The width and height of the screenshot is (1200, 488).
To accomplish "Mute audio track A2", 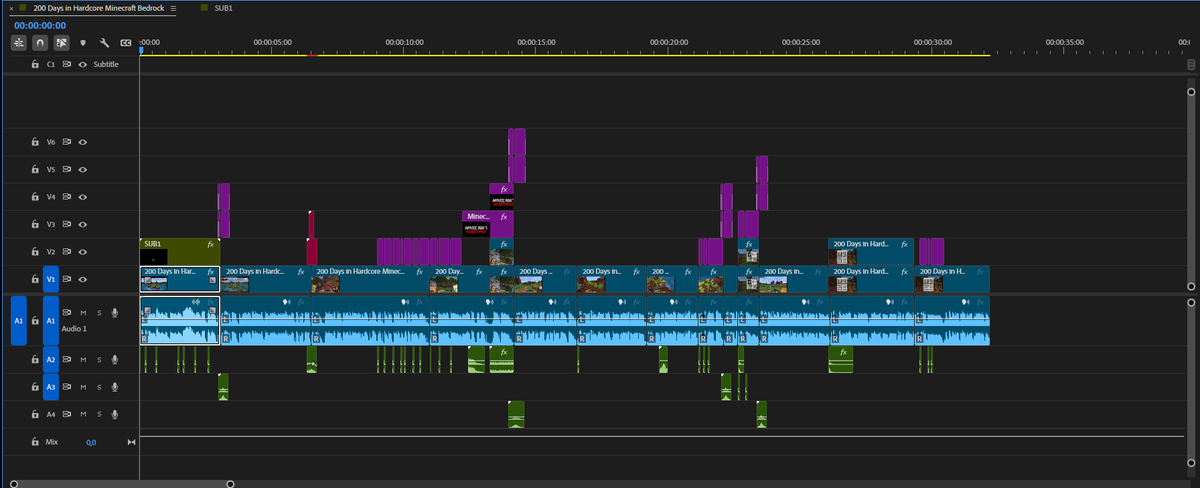I will point(83,359).
